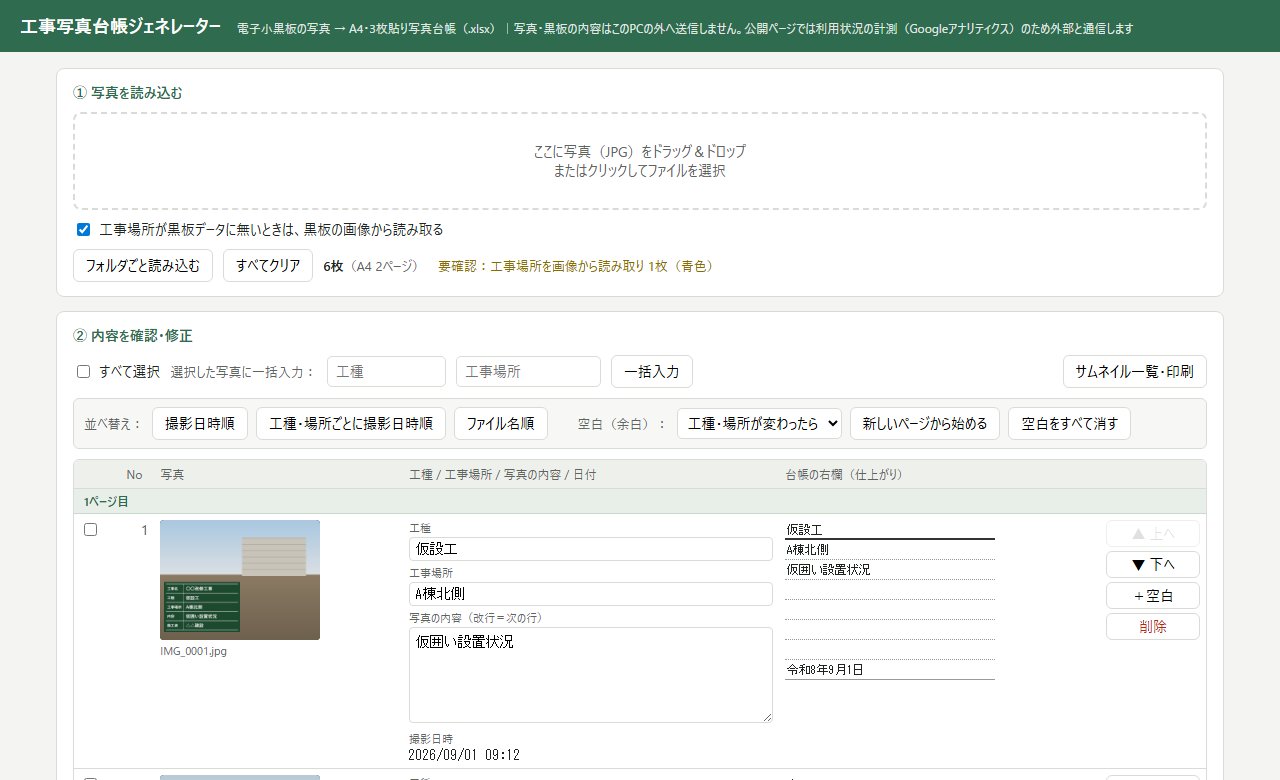Click the ① 写真を読み込む heading
Screen dimensions: 1280x780
click(128, 93)
